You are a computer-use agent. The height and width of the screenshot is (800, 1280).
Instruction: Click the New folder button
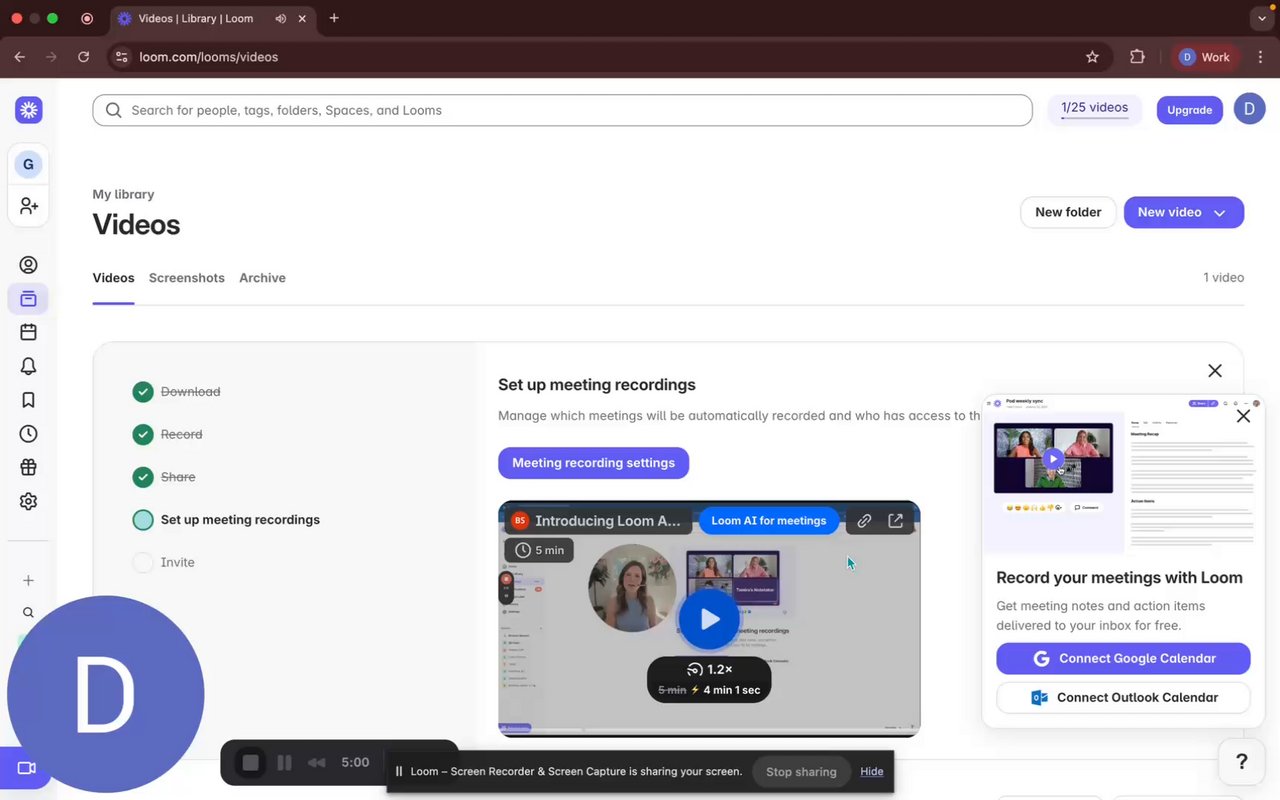(1068, 212)
